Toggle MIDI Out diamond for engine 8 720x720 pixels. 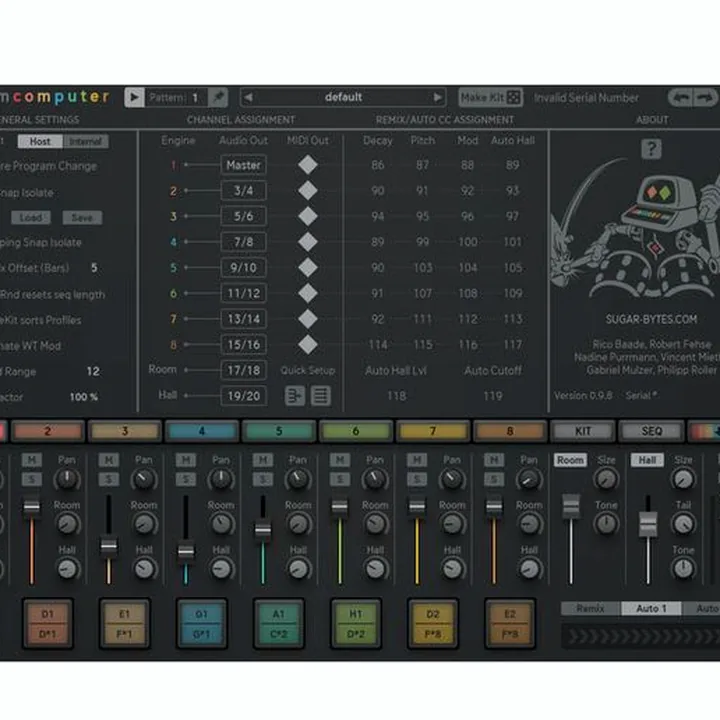[x=308, y=345]
